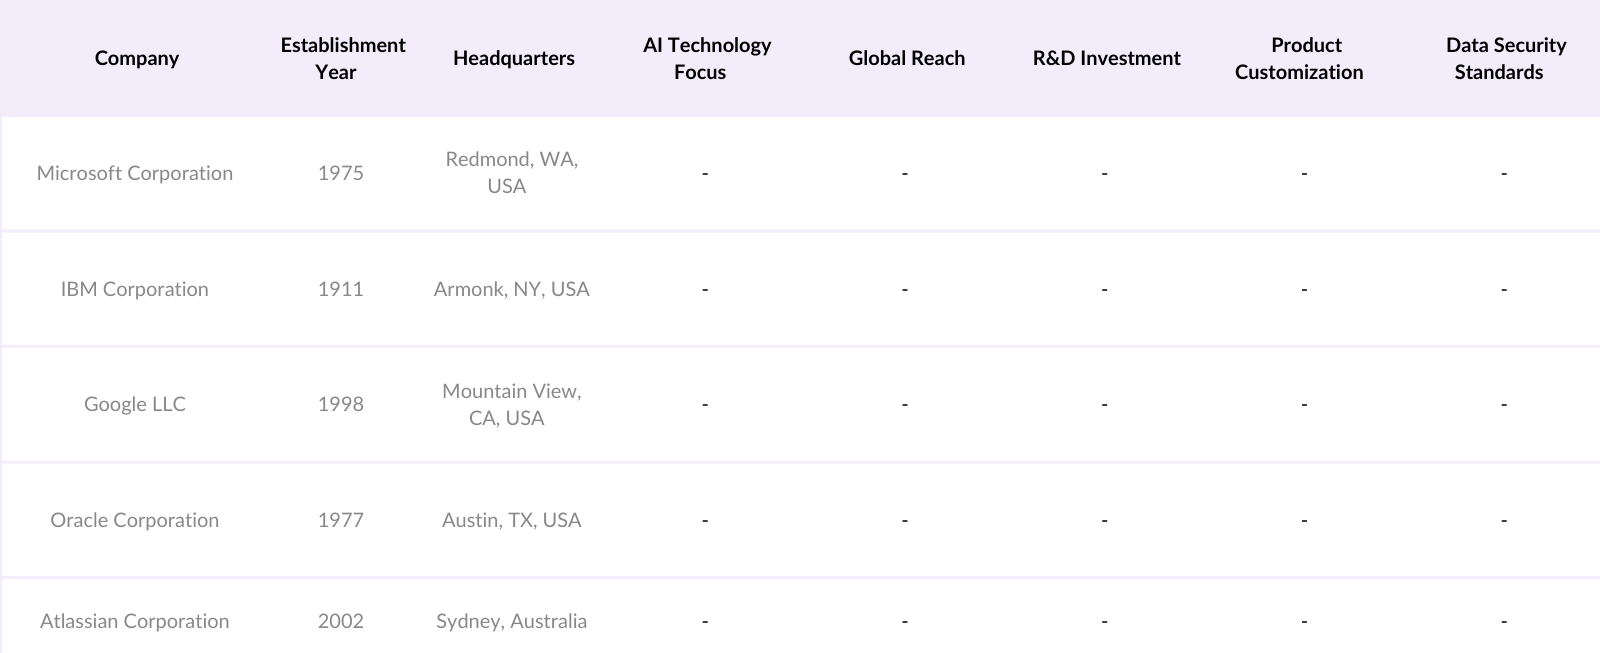Select the Headquarters column header
The width and height of the screenshot is (1600, 653).
(x=513, y=58)
